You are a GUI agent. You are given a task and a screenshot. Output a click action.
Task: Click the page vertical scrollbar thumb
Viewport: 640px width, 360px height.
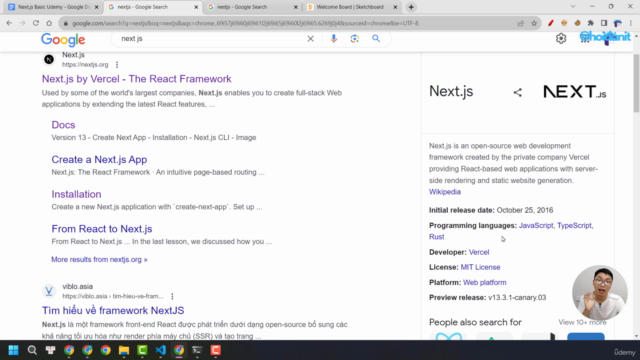click(636, 84)
